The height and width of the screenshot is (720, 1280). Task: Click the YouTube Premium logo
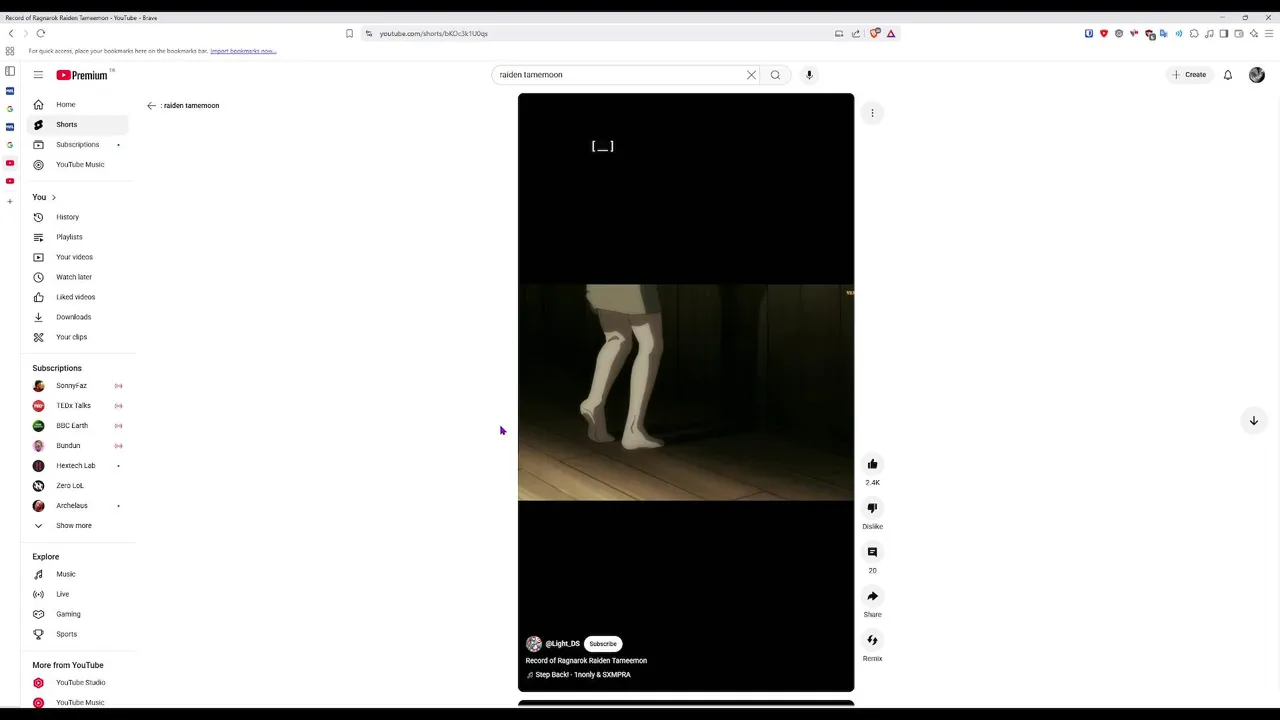point(82,75)
